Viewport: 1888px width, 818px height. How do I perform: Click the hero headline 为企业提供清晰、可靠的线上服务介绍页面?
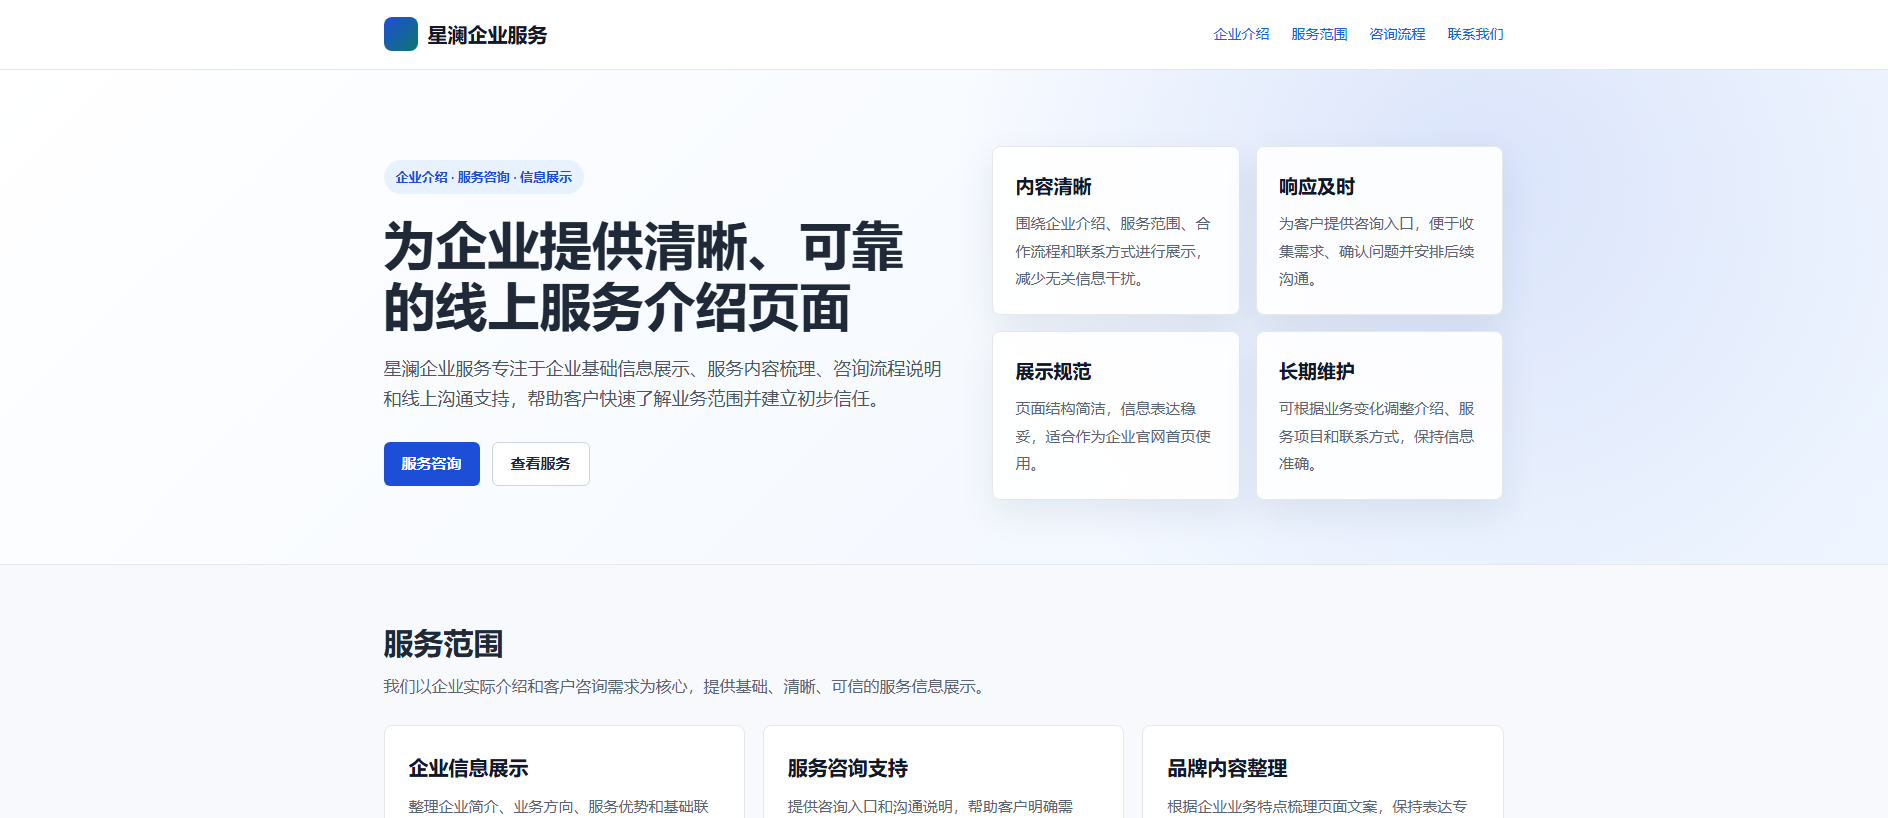[644, 276]
